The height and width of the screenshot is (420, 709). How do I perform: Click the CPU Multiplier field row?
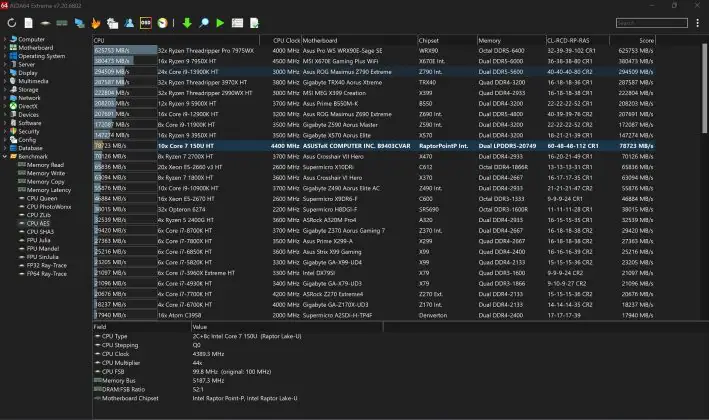click(237, 363)
